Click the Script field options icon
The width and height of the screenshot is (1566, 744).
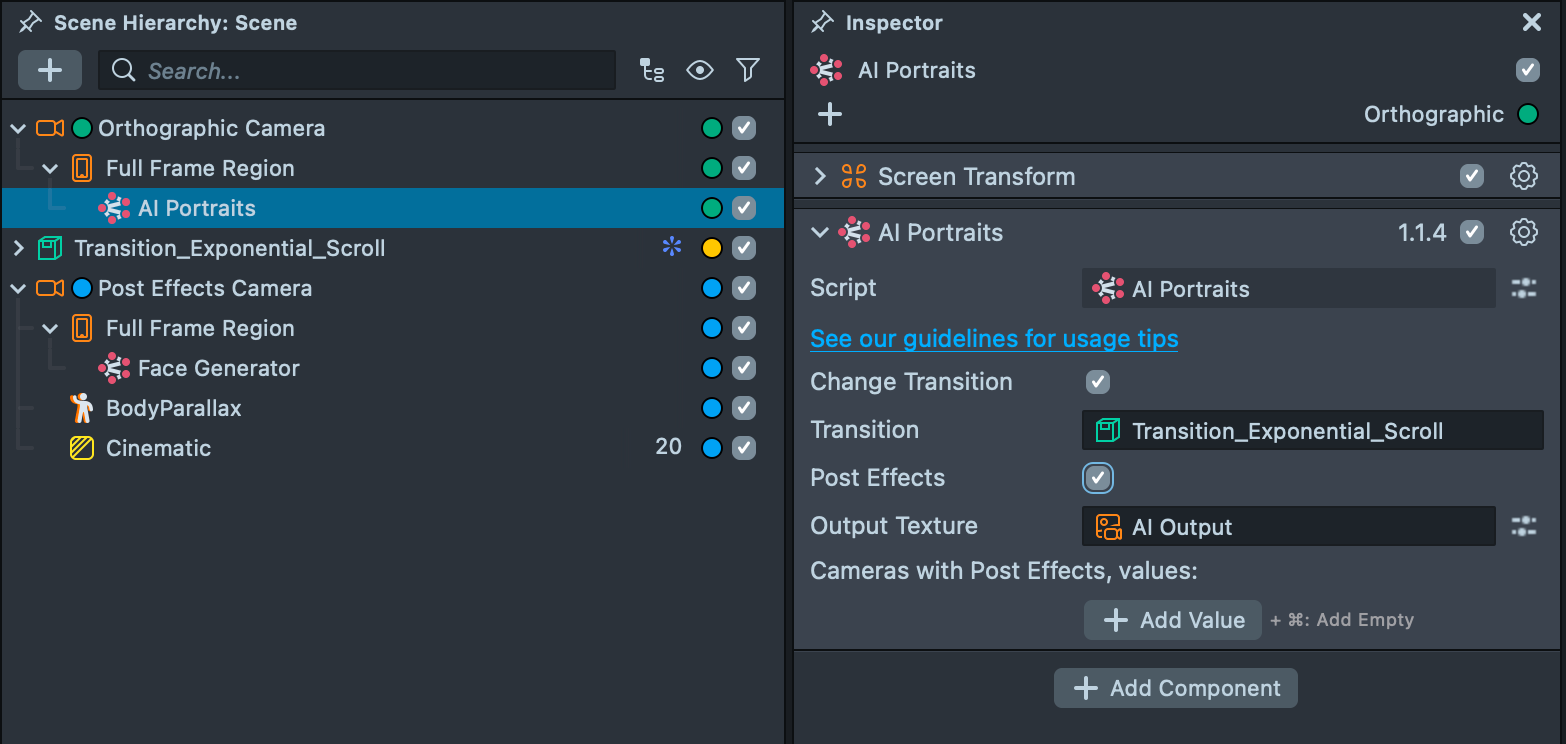click(1523, 289)
